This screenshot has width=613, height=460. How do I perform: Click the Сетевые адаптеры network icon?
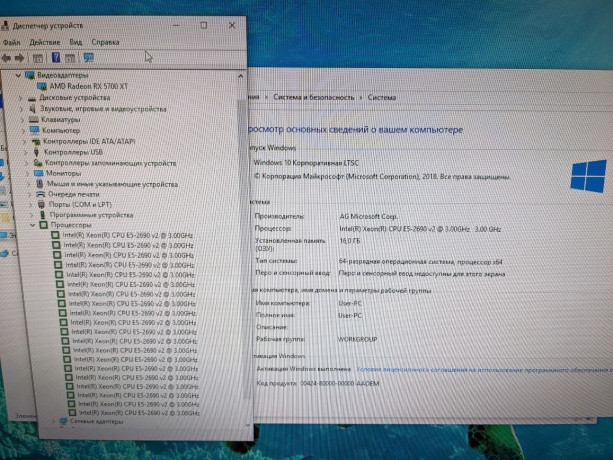pos(63,421)
